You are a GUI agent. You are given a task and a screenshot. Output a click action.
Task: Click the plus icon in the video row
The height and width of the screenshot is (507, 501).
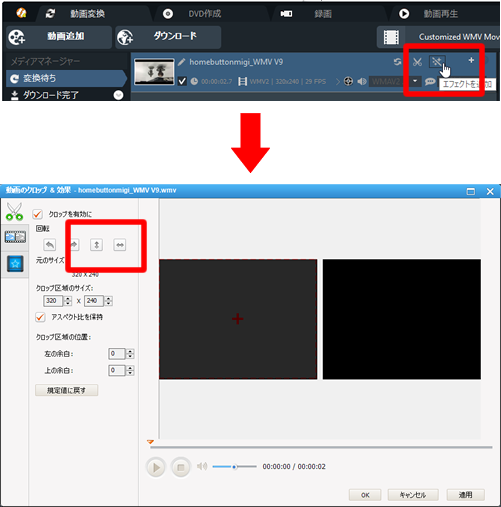pos(471,60)
